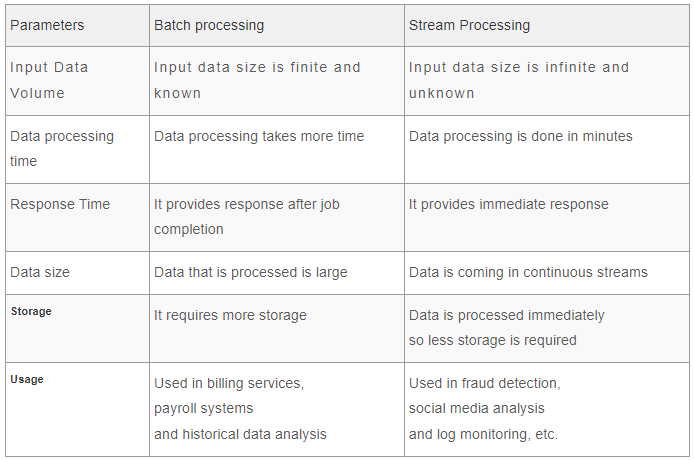
Task: Click "It provides immediate response" cell
Action: click(508, 204)
